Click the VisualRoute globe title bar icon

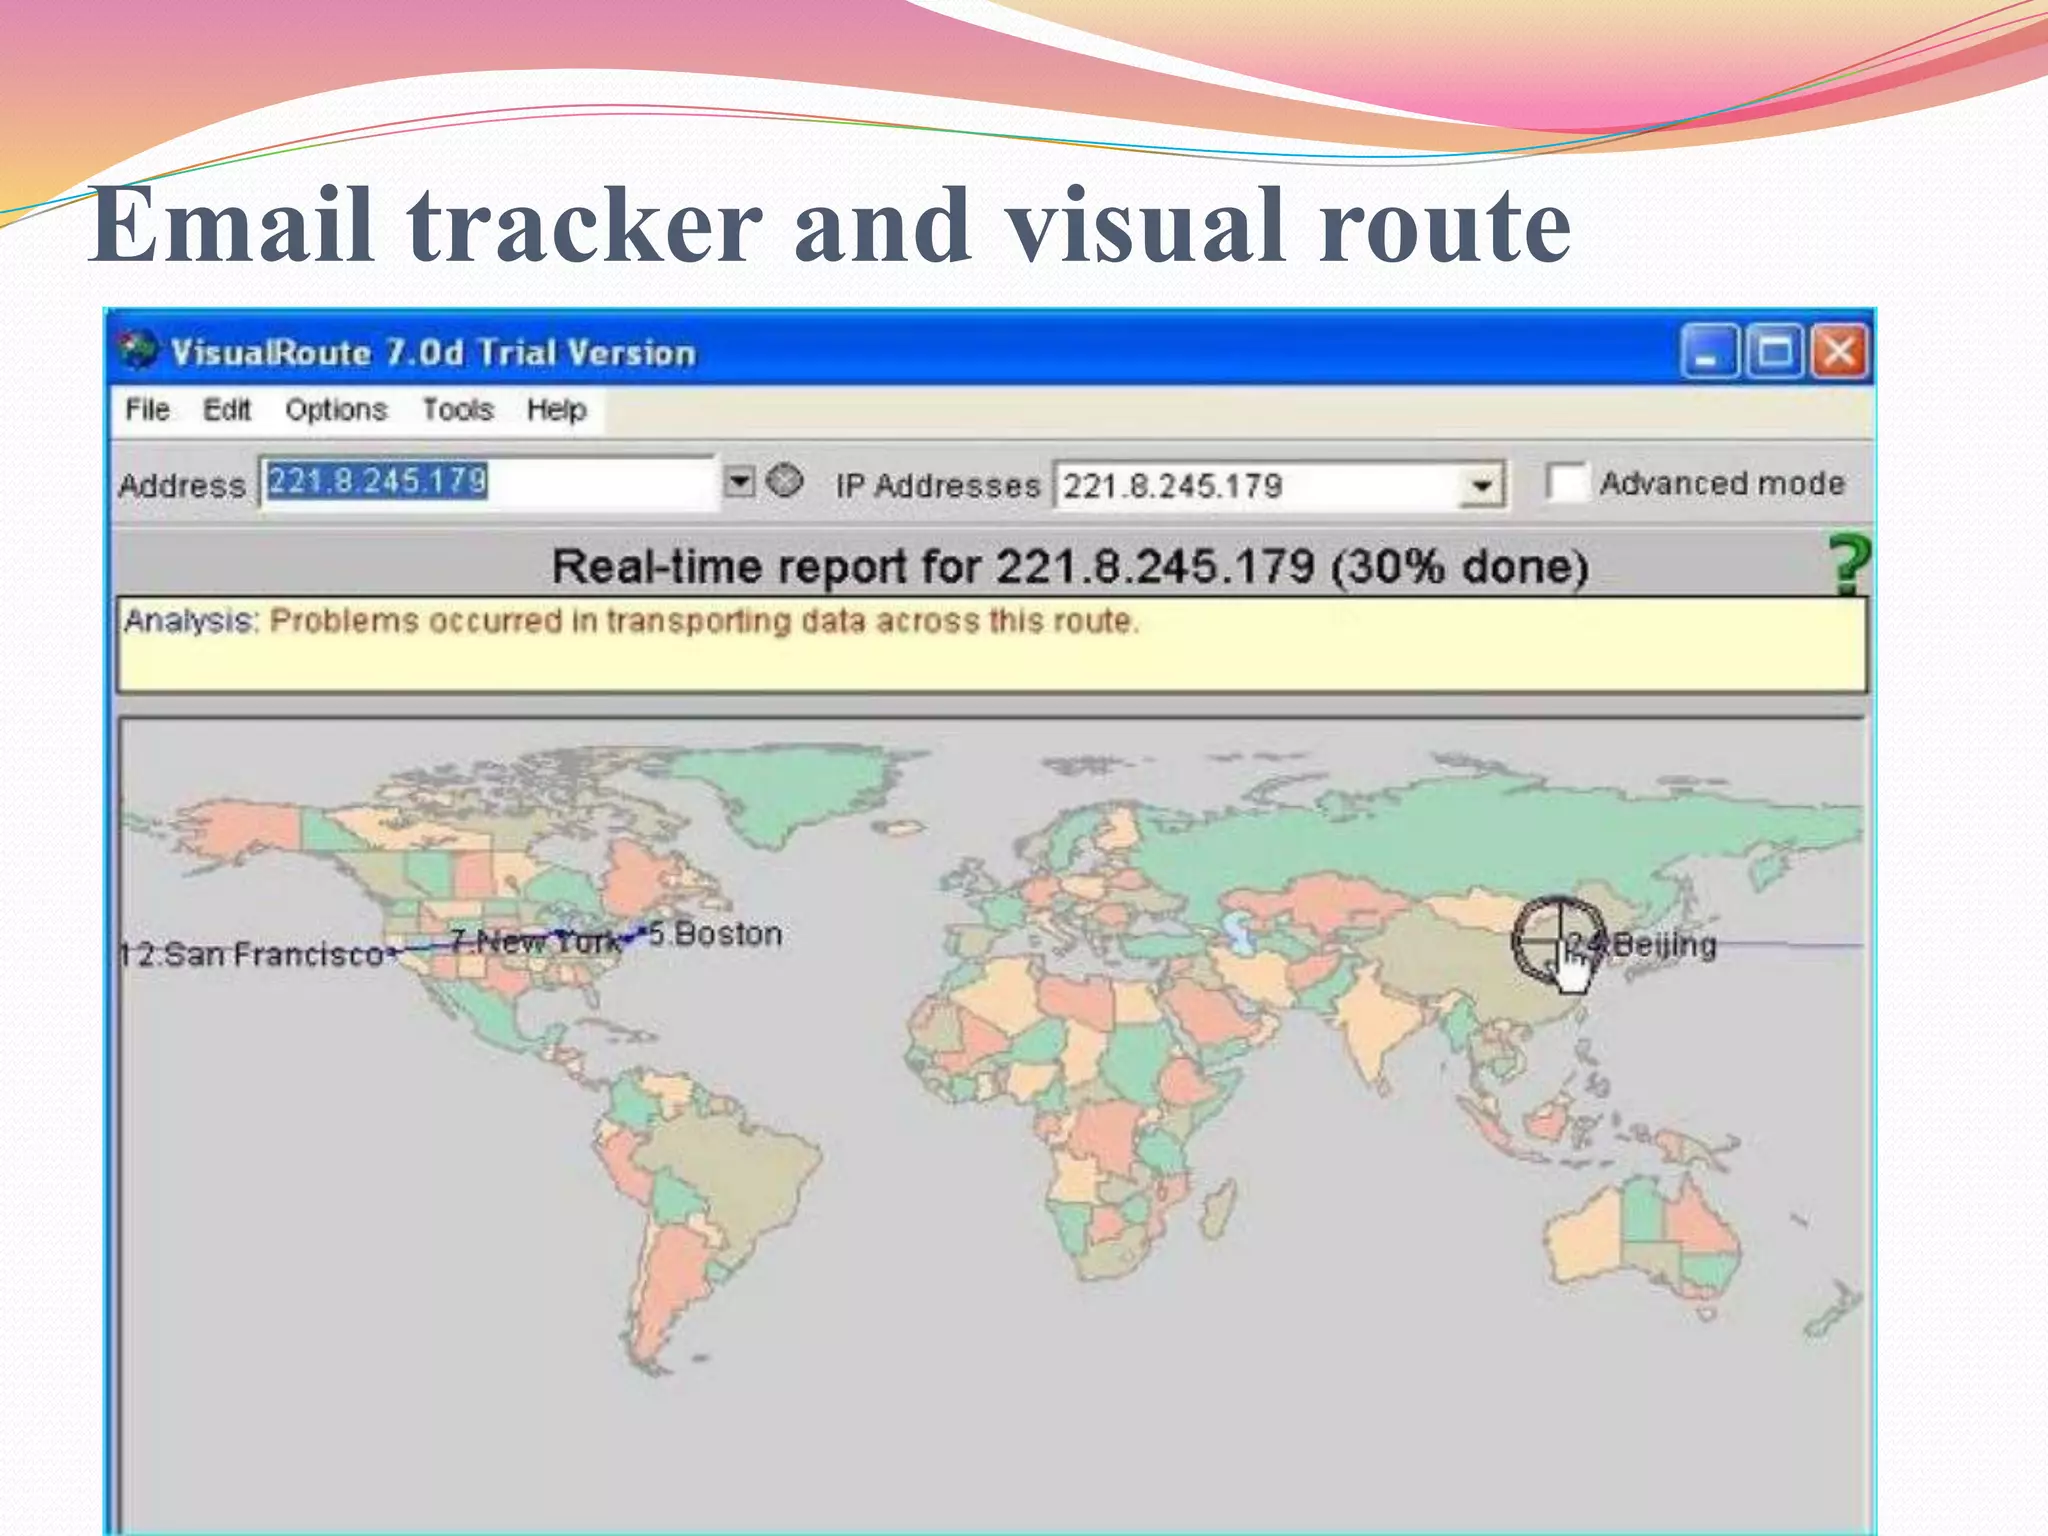point(138,350)
